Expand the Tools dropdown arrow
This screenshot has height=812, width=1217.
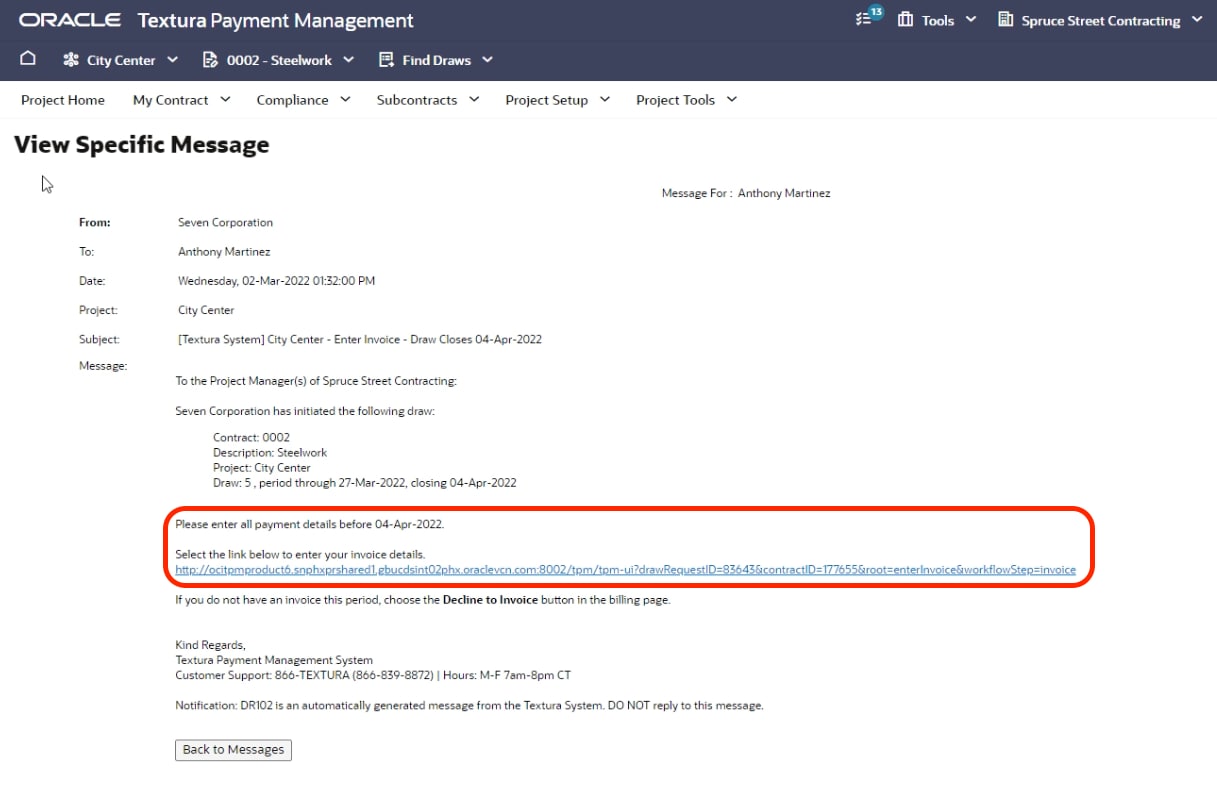[970, 20]
